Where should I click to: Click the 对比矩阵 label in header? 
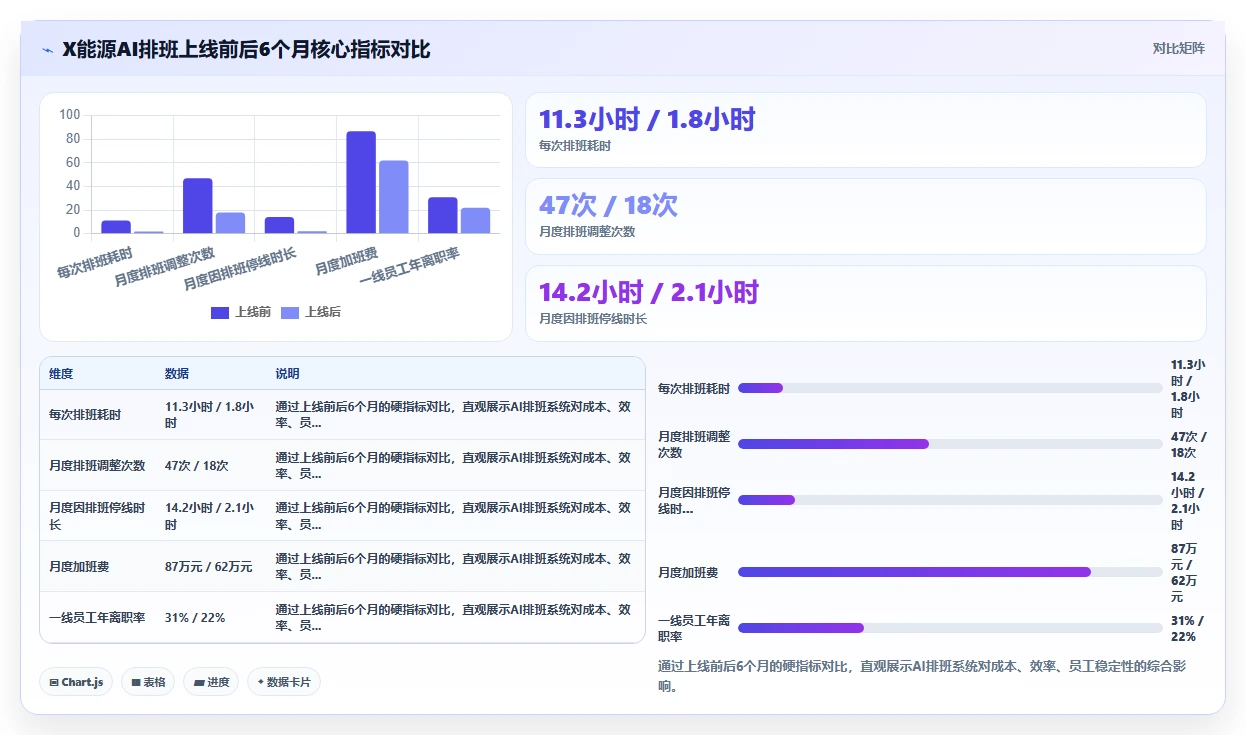tap(1179, 48)
